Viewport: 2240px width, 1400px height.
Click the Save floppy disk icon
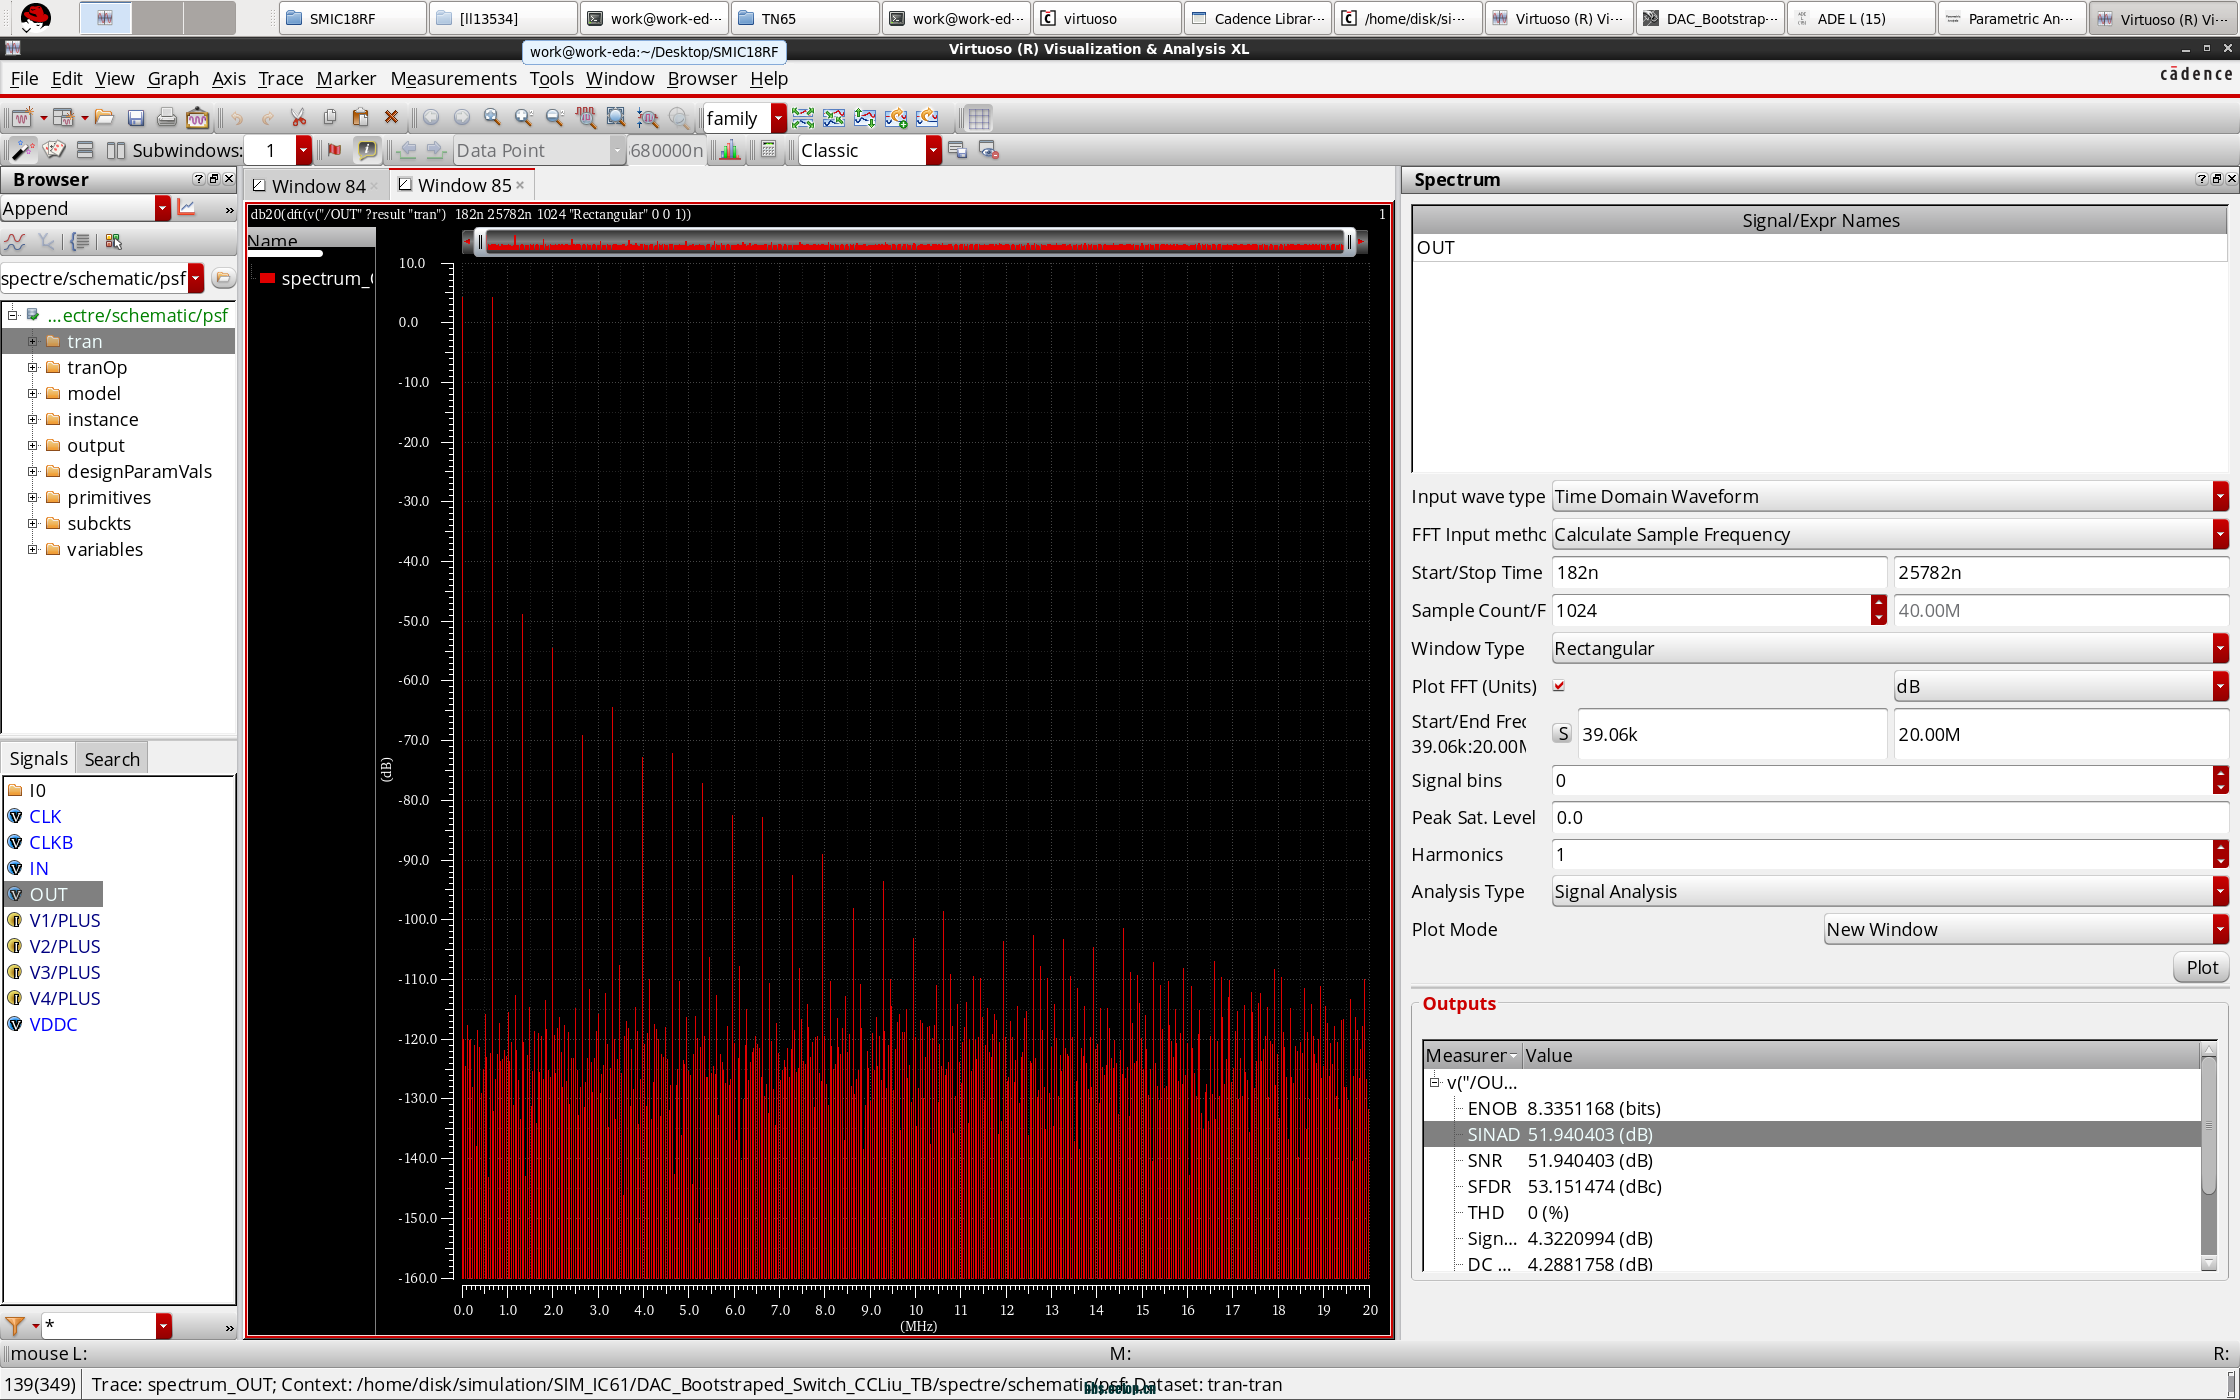tap(136, 118)
